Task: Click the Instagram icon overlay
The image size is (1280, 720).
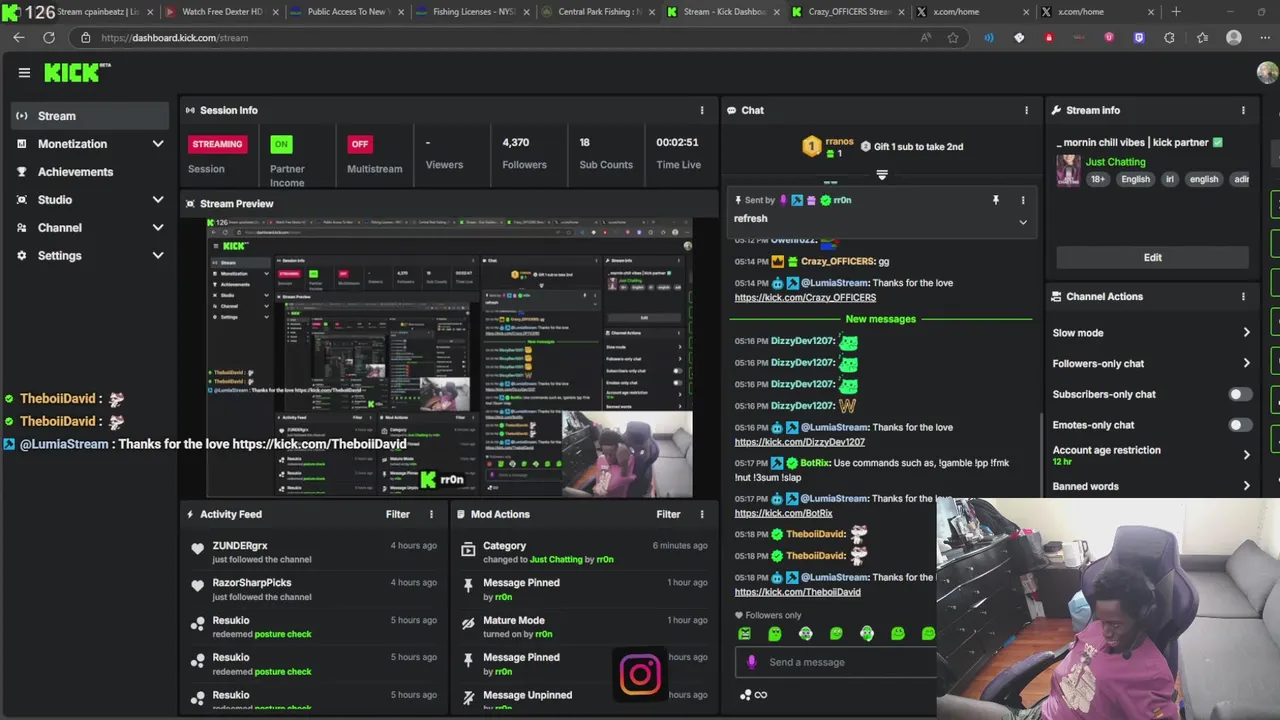Action: pyautogui.click(x=640, y=675)
